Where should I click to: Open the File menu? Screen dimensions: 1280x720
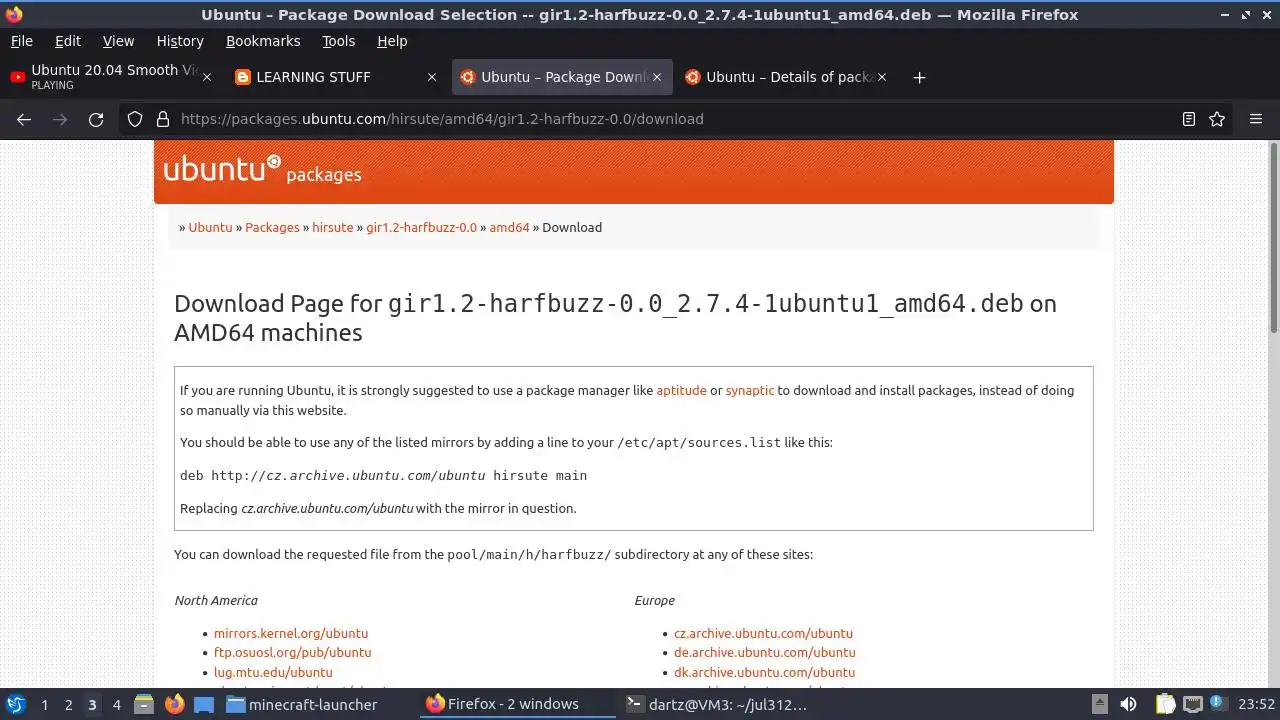point(21,41)
